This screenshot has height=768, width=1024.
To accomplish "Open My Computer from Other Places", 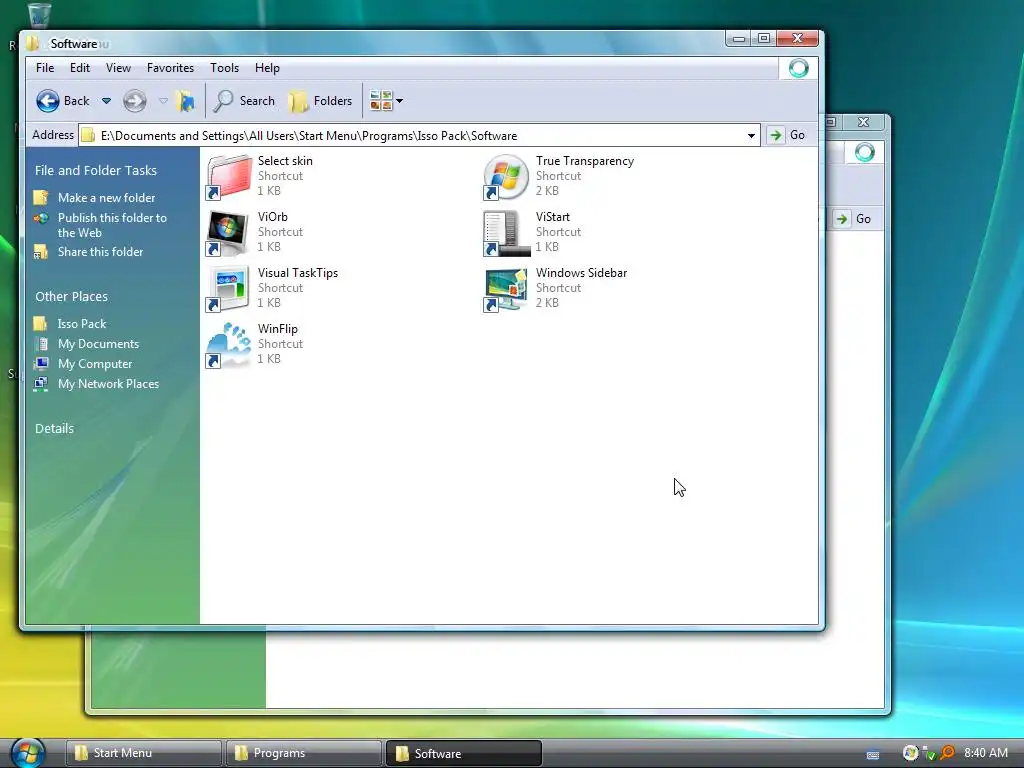I will tap(95, 364).
